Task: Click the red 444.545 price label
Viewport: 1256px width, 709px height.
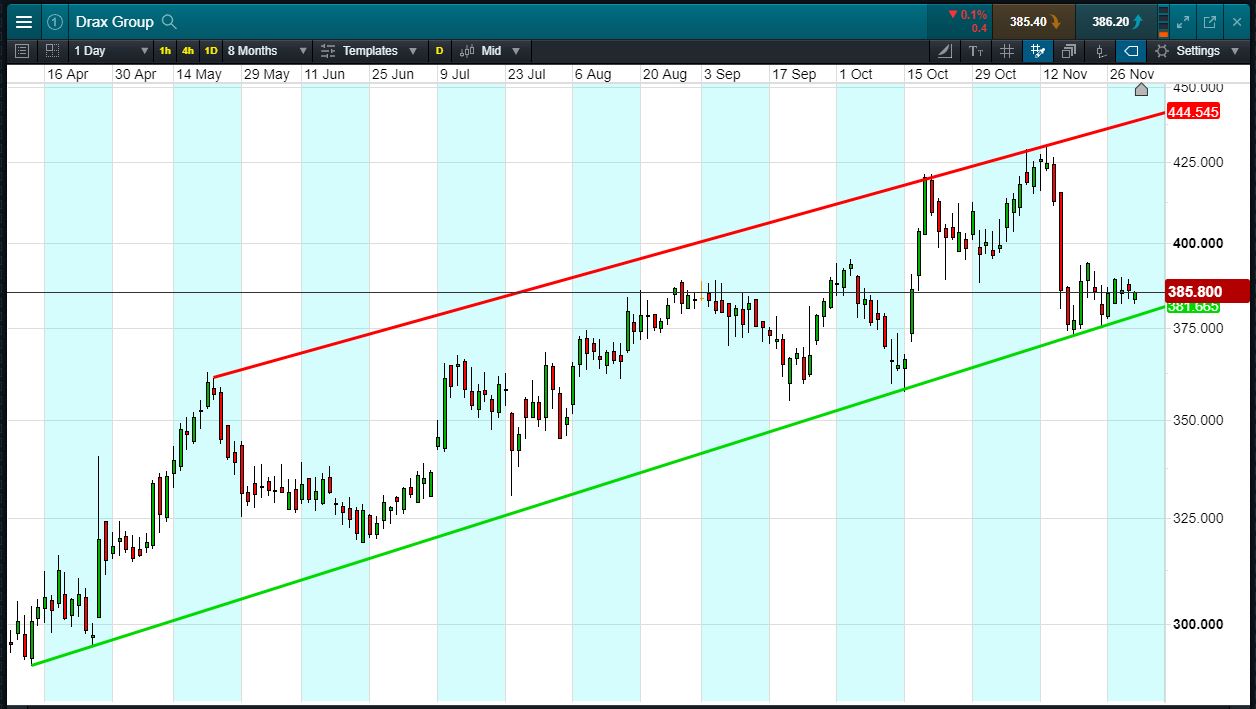Action: (x=1193, y=112)
